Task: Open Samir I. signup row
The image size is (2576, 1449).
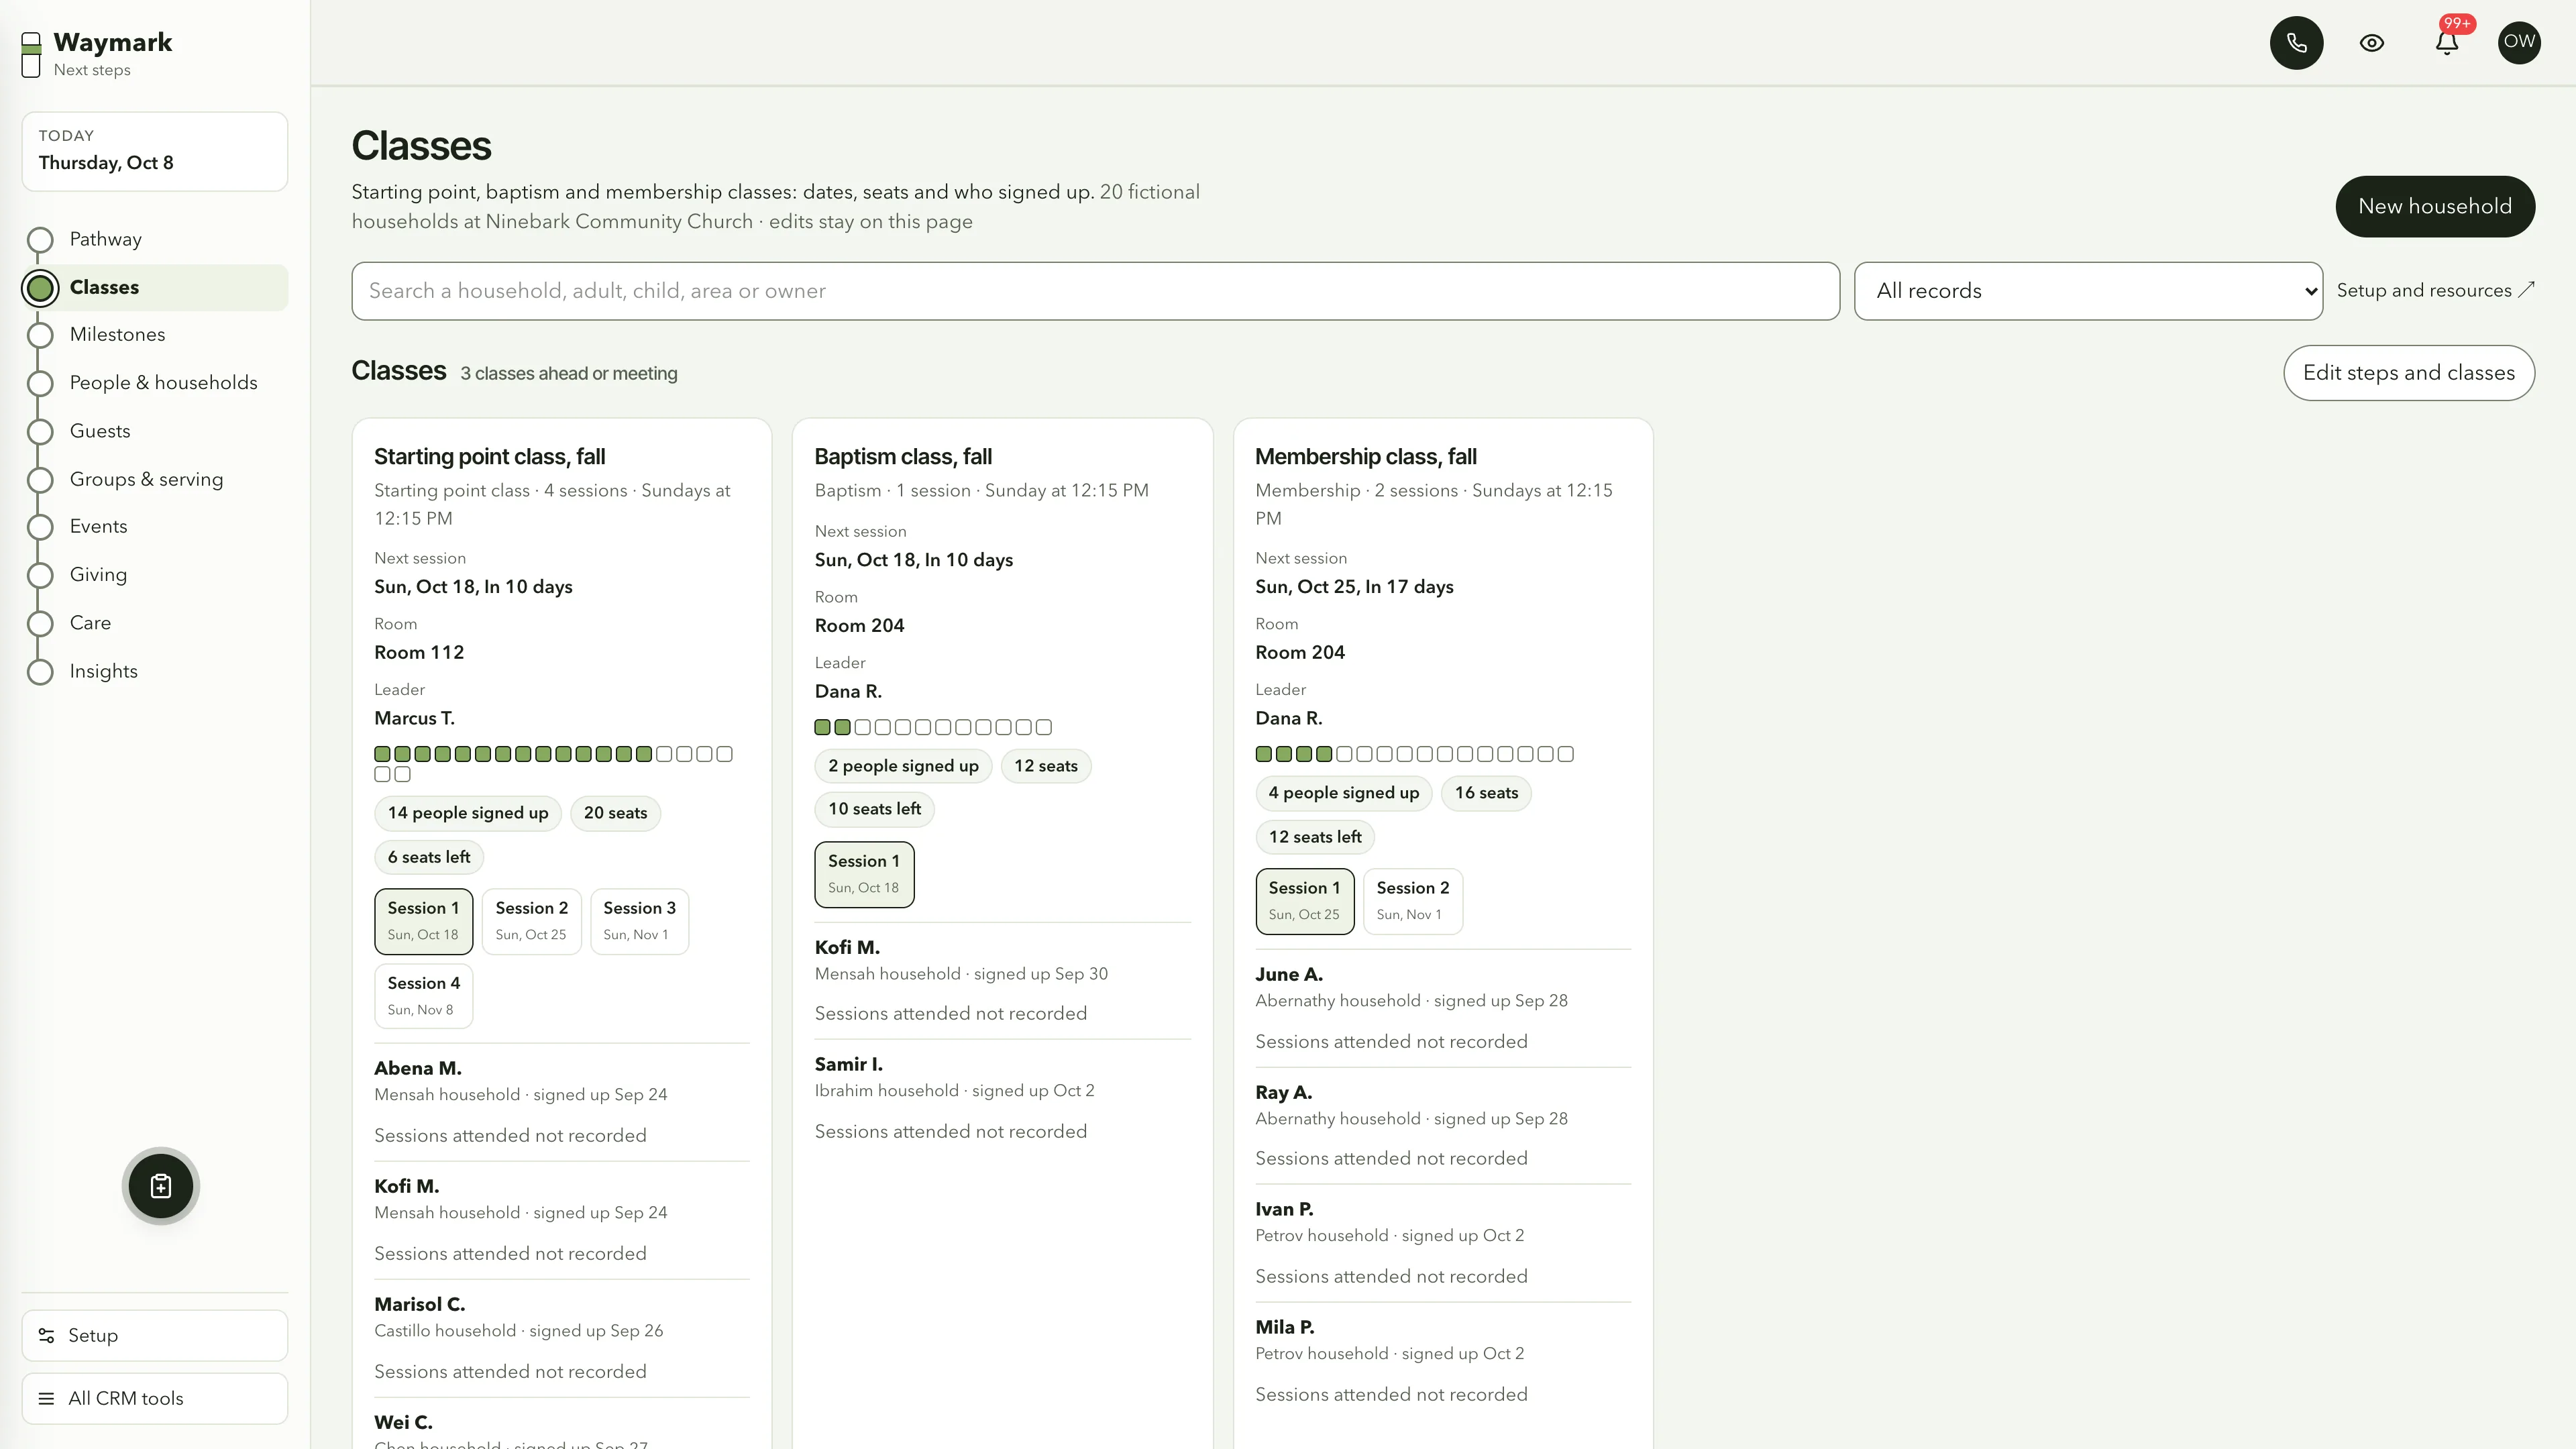Action: point(1002,1098)
